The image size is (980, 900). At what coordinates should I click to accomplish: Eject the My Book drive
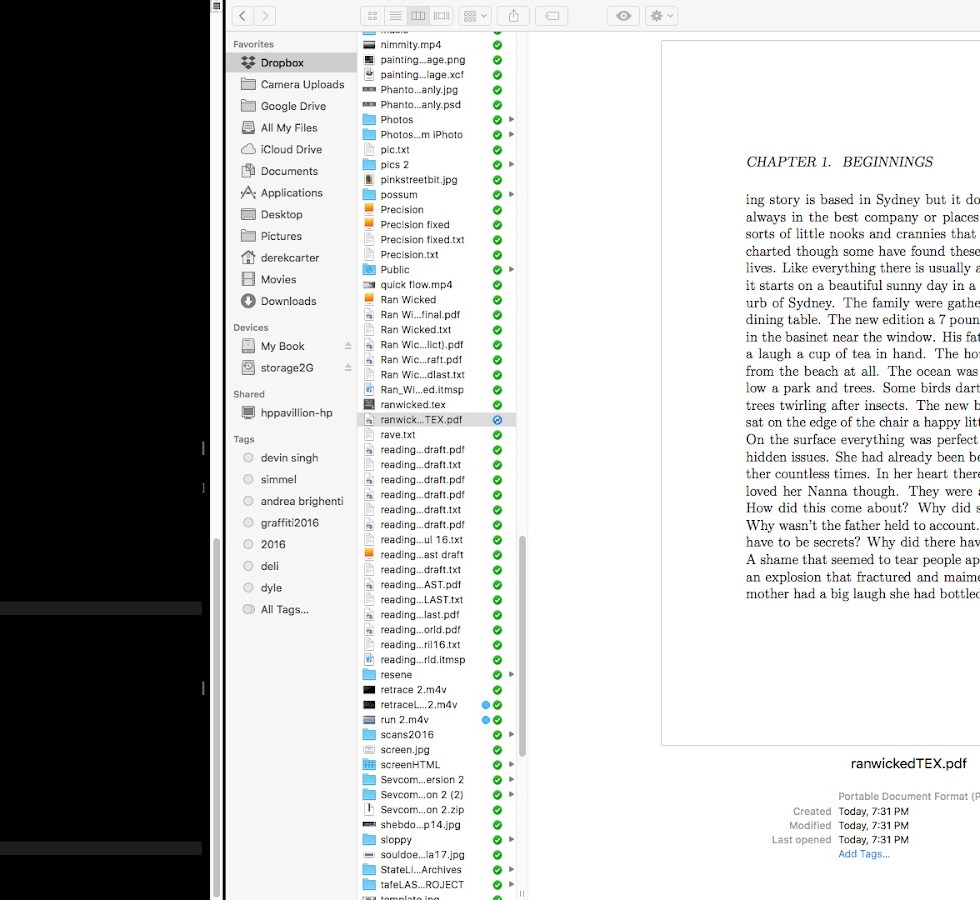pos(348,346)
